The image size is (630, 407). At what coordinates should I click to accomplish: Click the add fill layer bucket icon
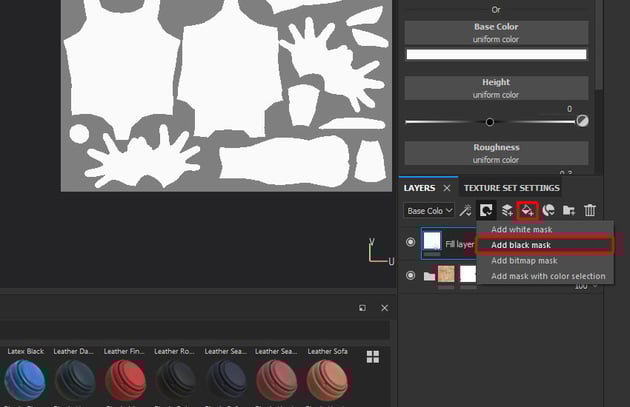[x=527, y=210]
